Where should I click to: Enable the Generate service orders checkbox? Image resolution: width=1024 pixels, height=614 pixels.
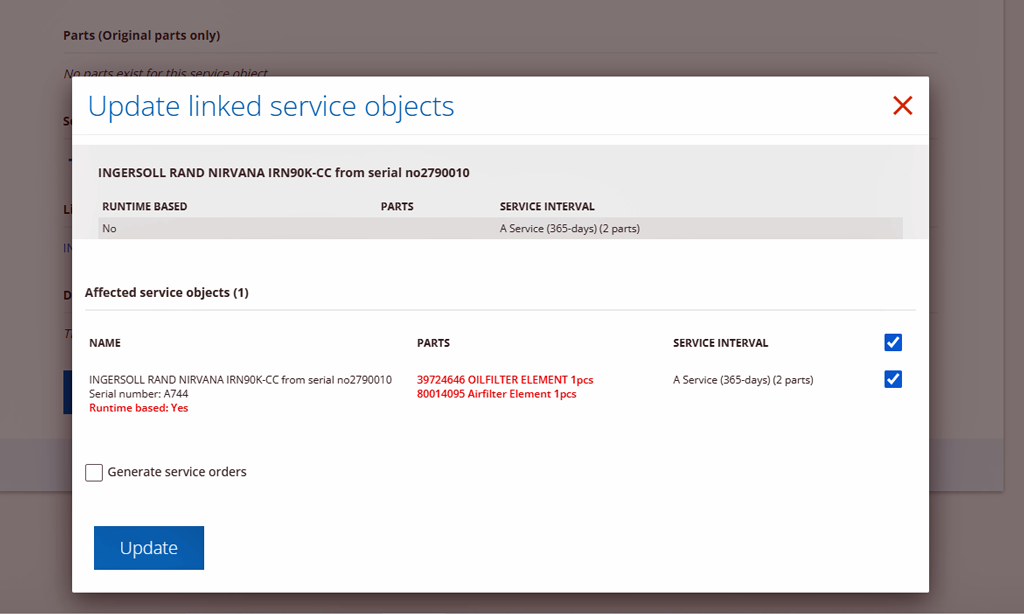coord(94,472)
